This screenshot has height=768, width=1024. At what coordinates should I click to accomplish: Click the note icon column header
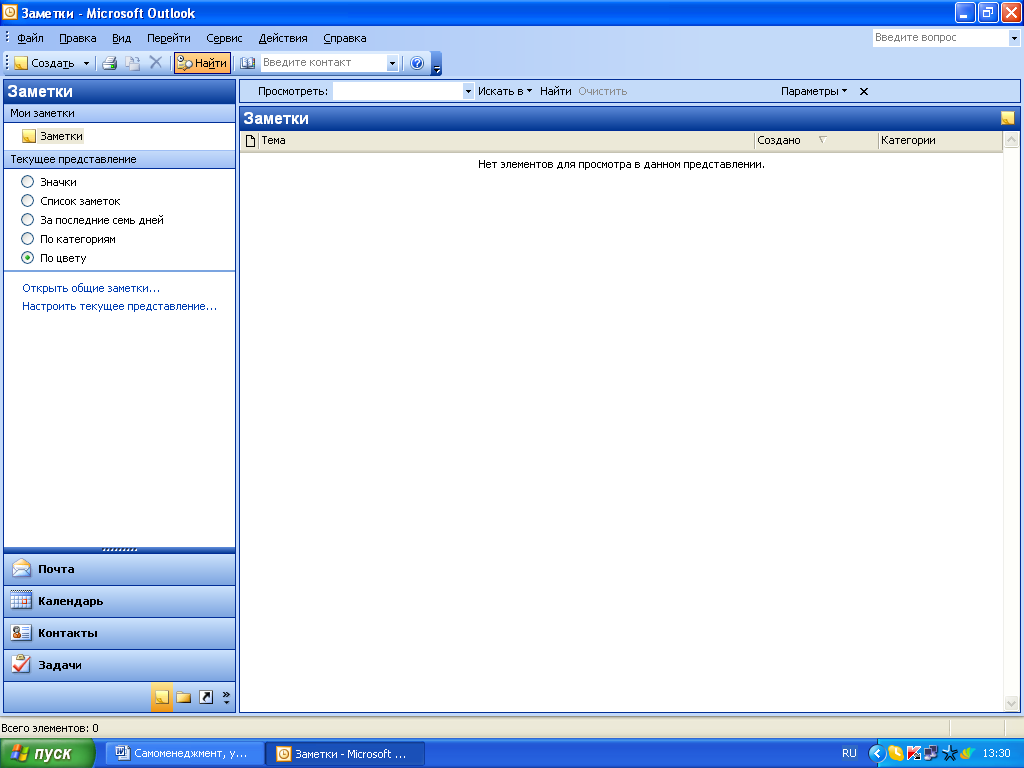click(x=250, y=140)
